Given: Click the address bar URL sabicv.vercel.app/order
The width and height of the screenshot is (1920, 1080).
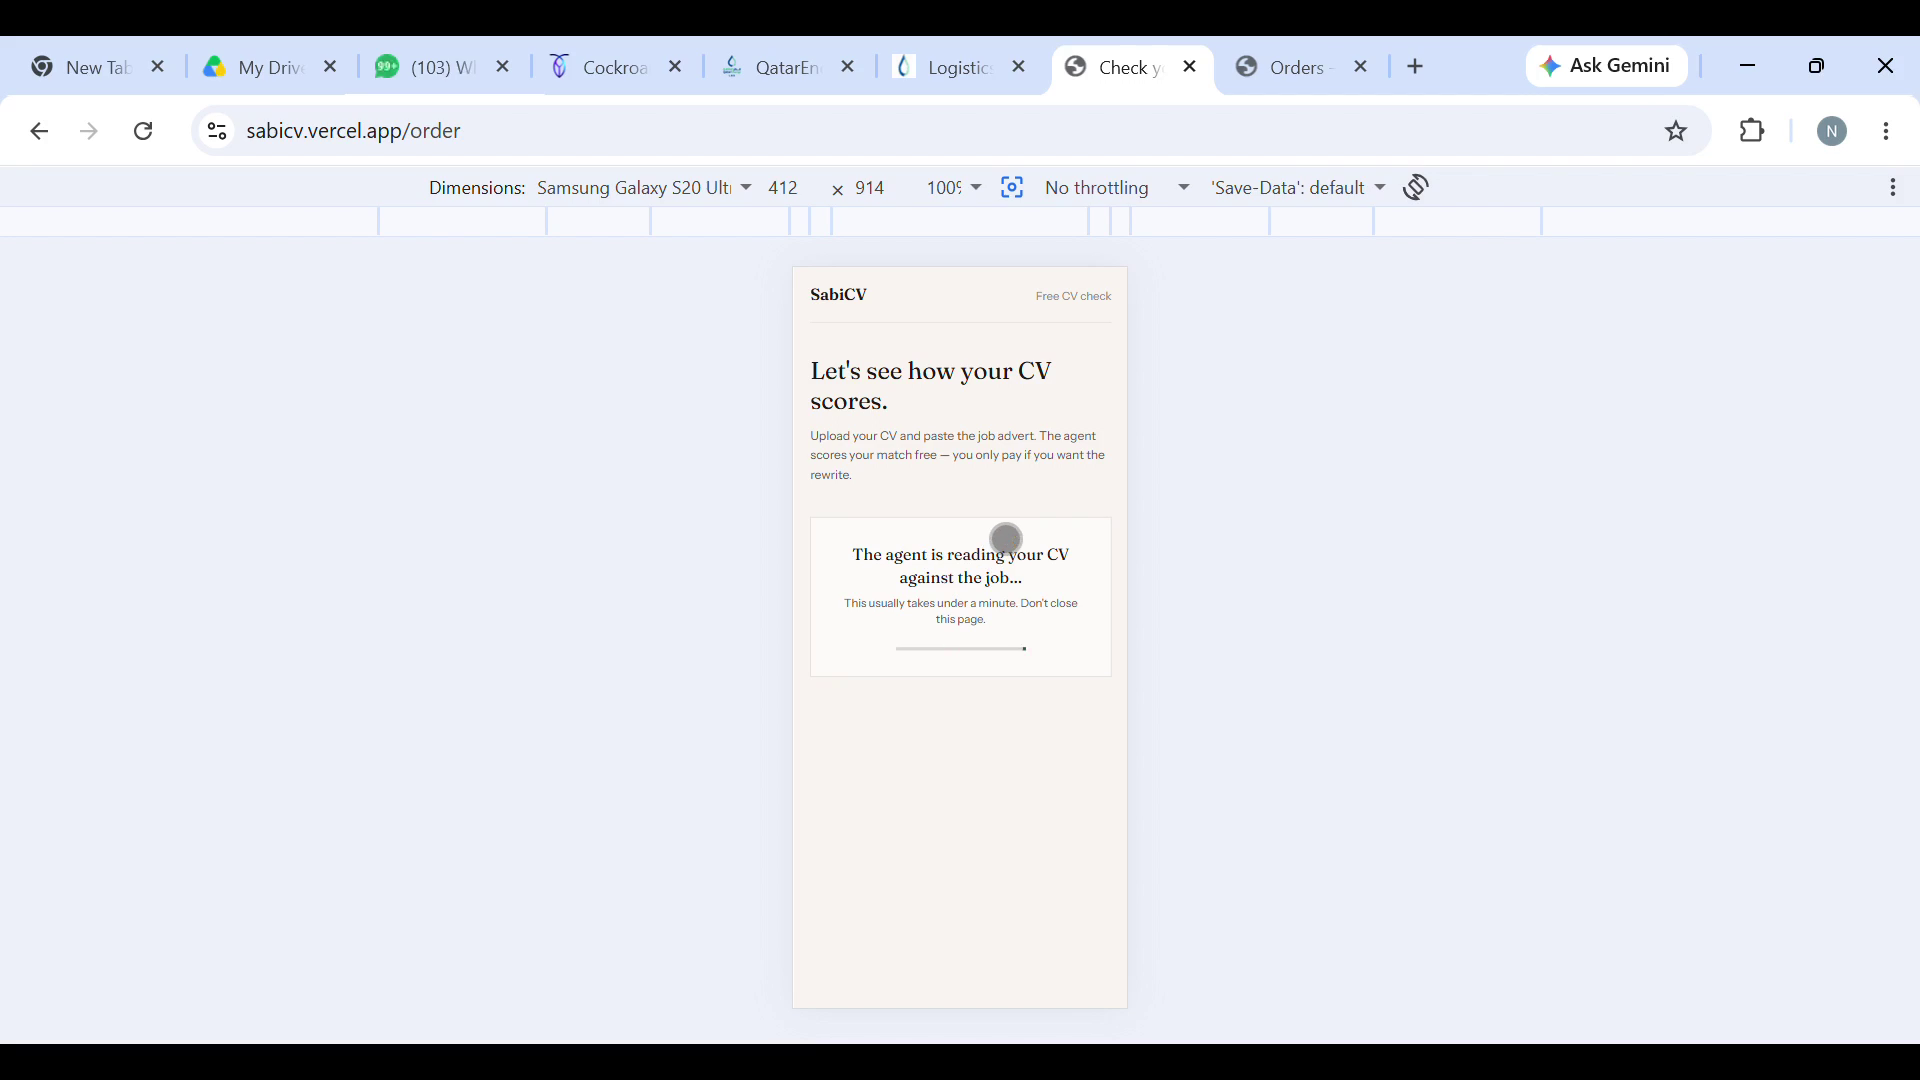Looking at the screenshot, I should [353, 131].
